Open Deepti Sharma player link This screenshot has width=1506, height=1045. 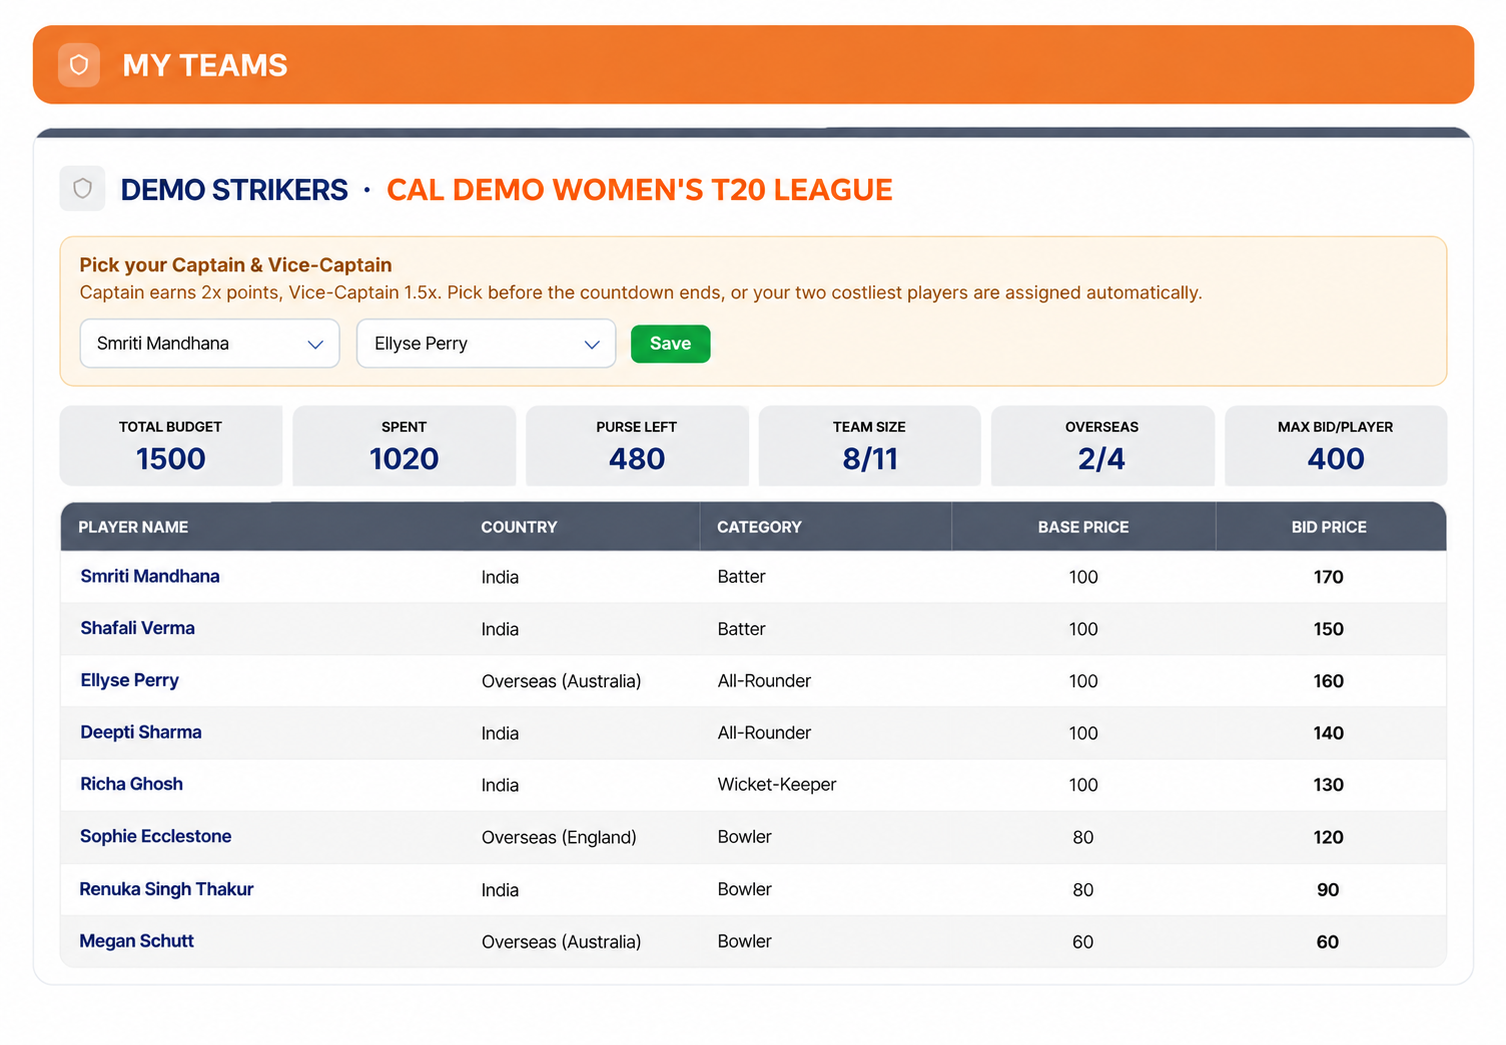click(x=141, y=732)
